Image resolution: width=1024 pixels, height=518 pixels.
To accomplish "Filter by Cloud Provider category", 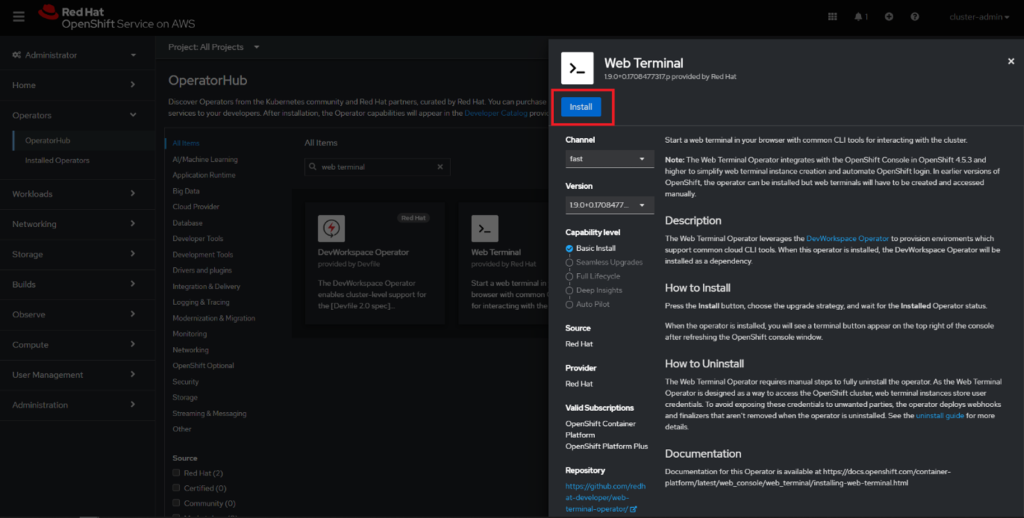I will [x=196, y=206].
